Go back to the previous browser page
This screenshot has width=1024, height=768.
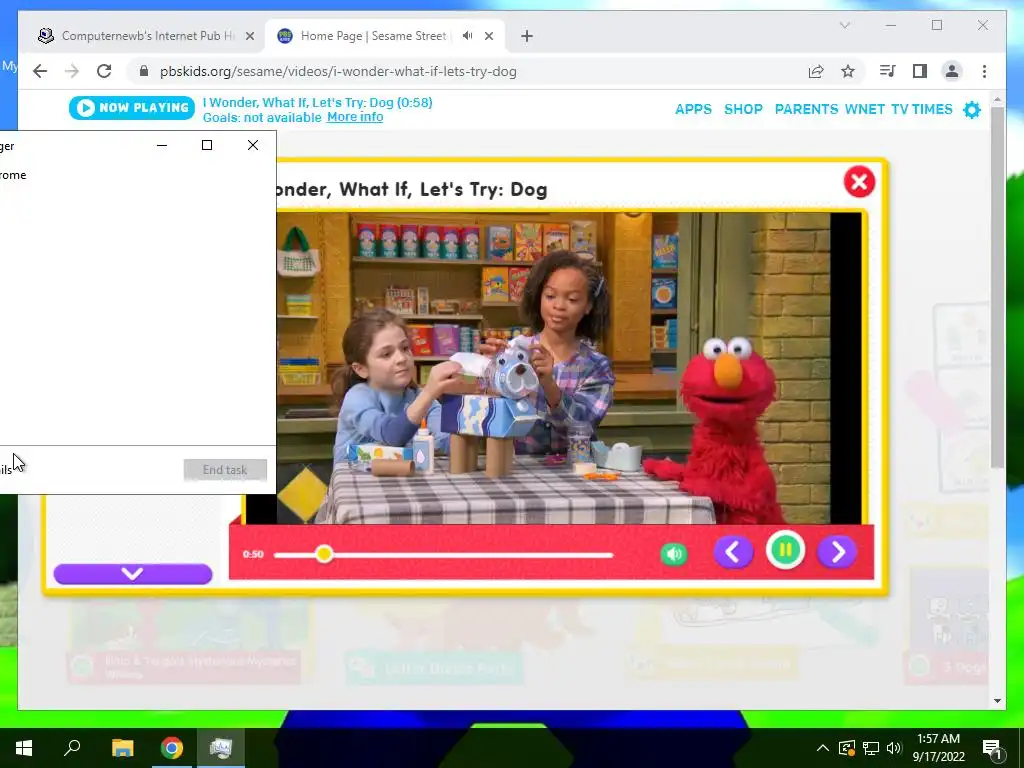[40, 71]
